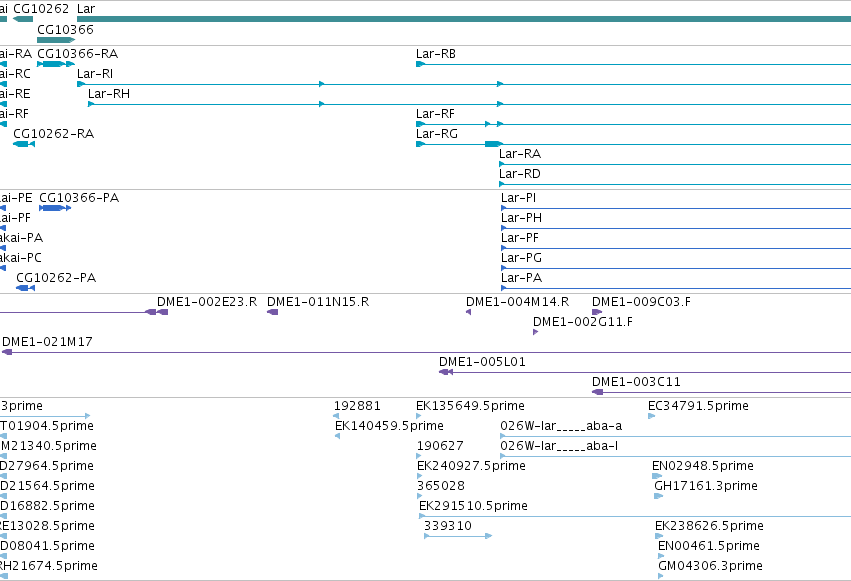Click the DME1-011N15.R clone end
This screenshot has width=851, height=581.
point(272,312)
